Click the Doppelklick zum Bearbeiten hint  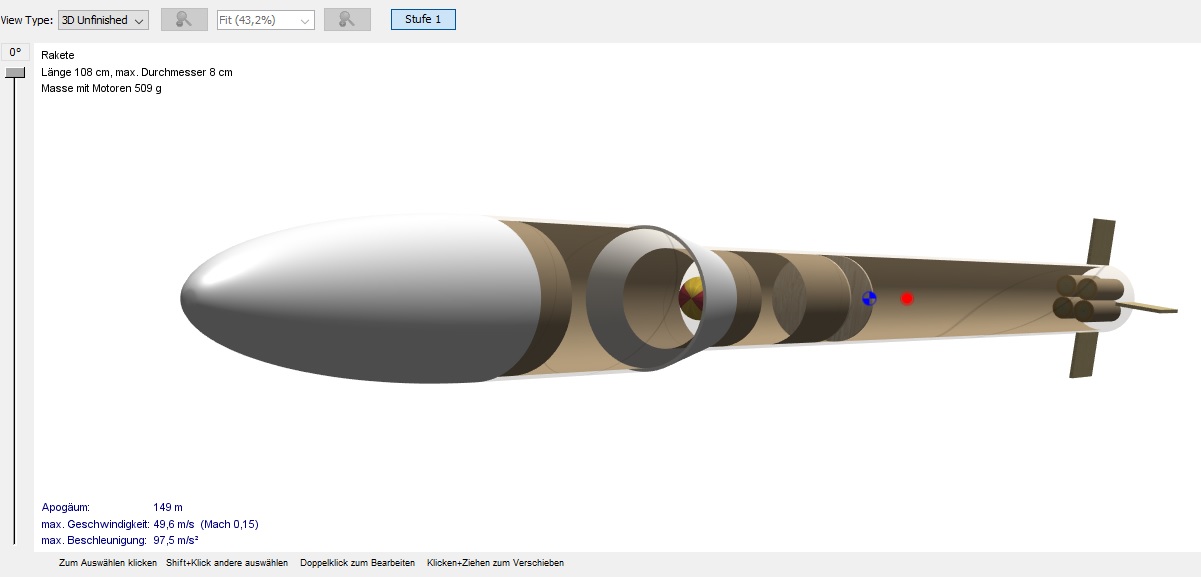[x=357, y=563]
